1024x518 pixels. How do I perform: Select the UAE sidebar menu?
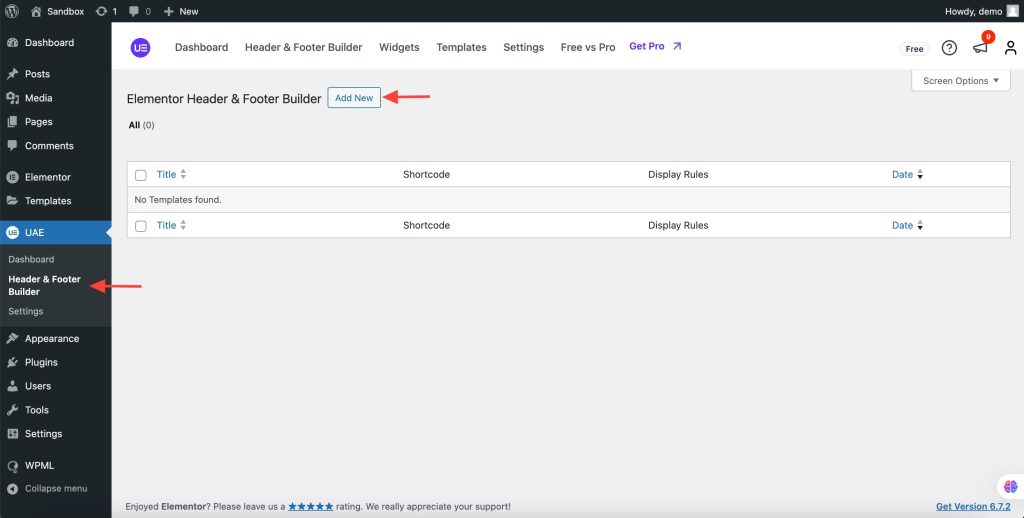(x=56, y=233)
